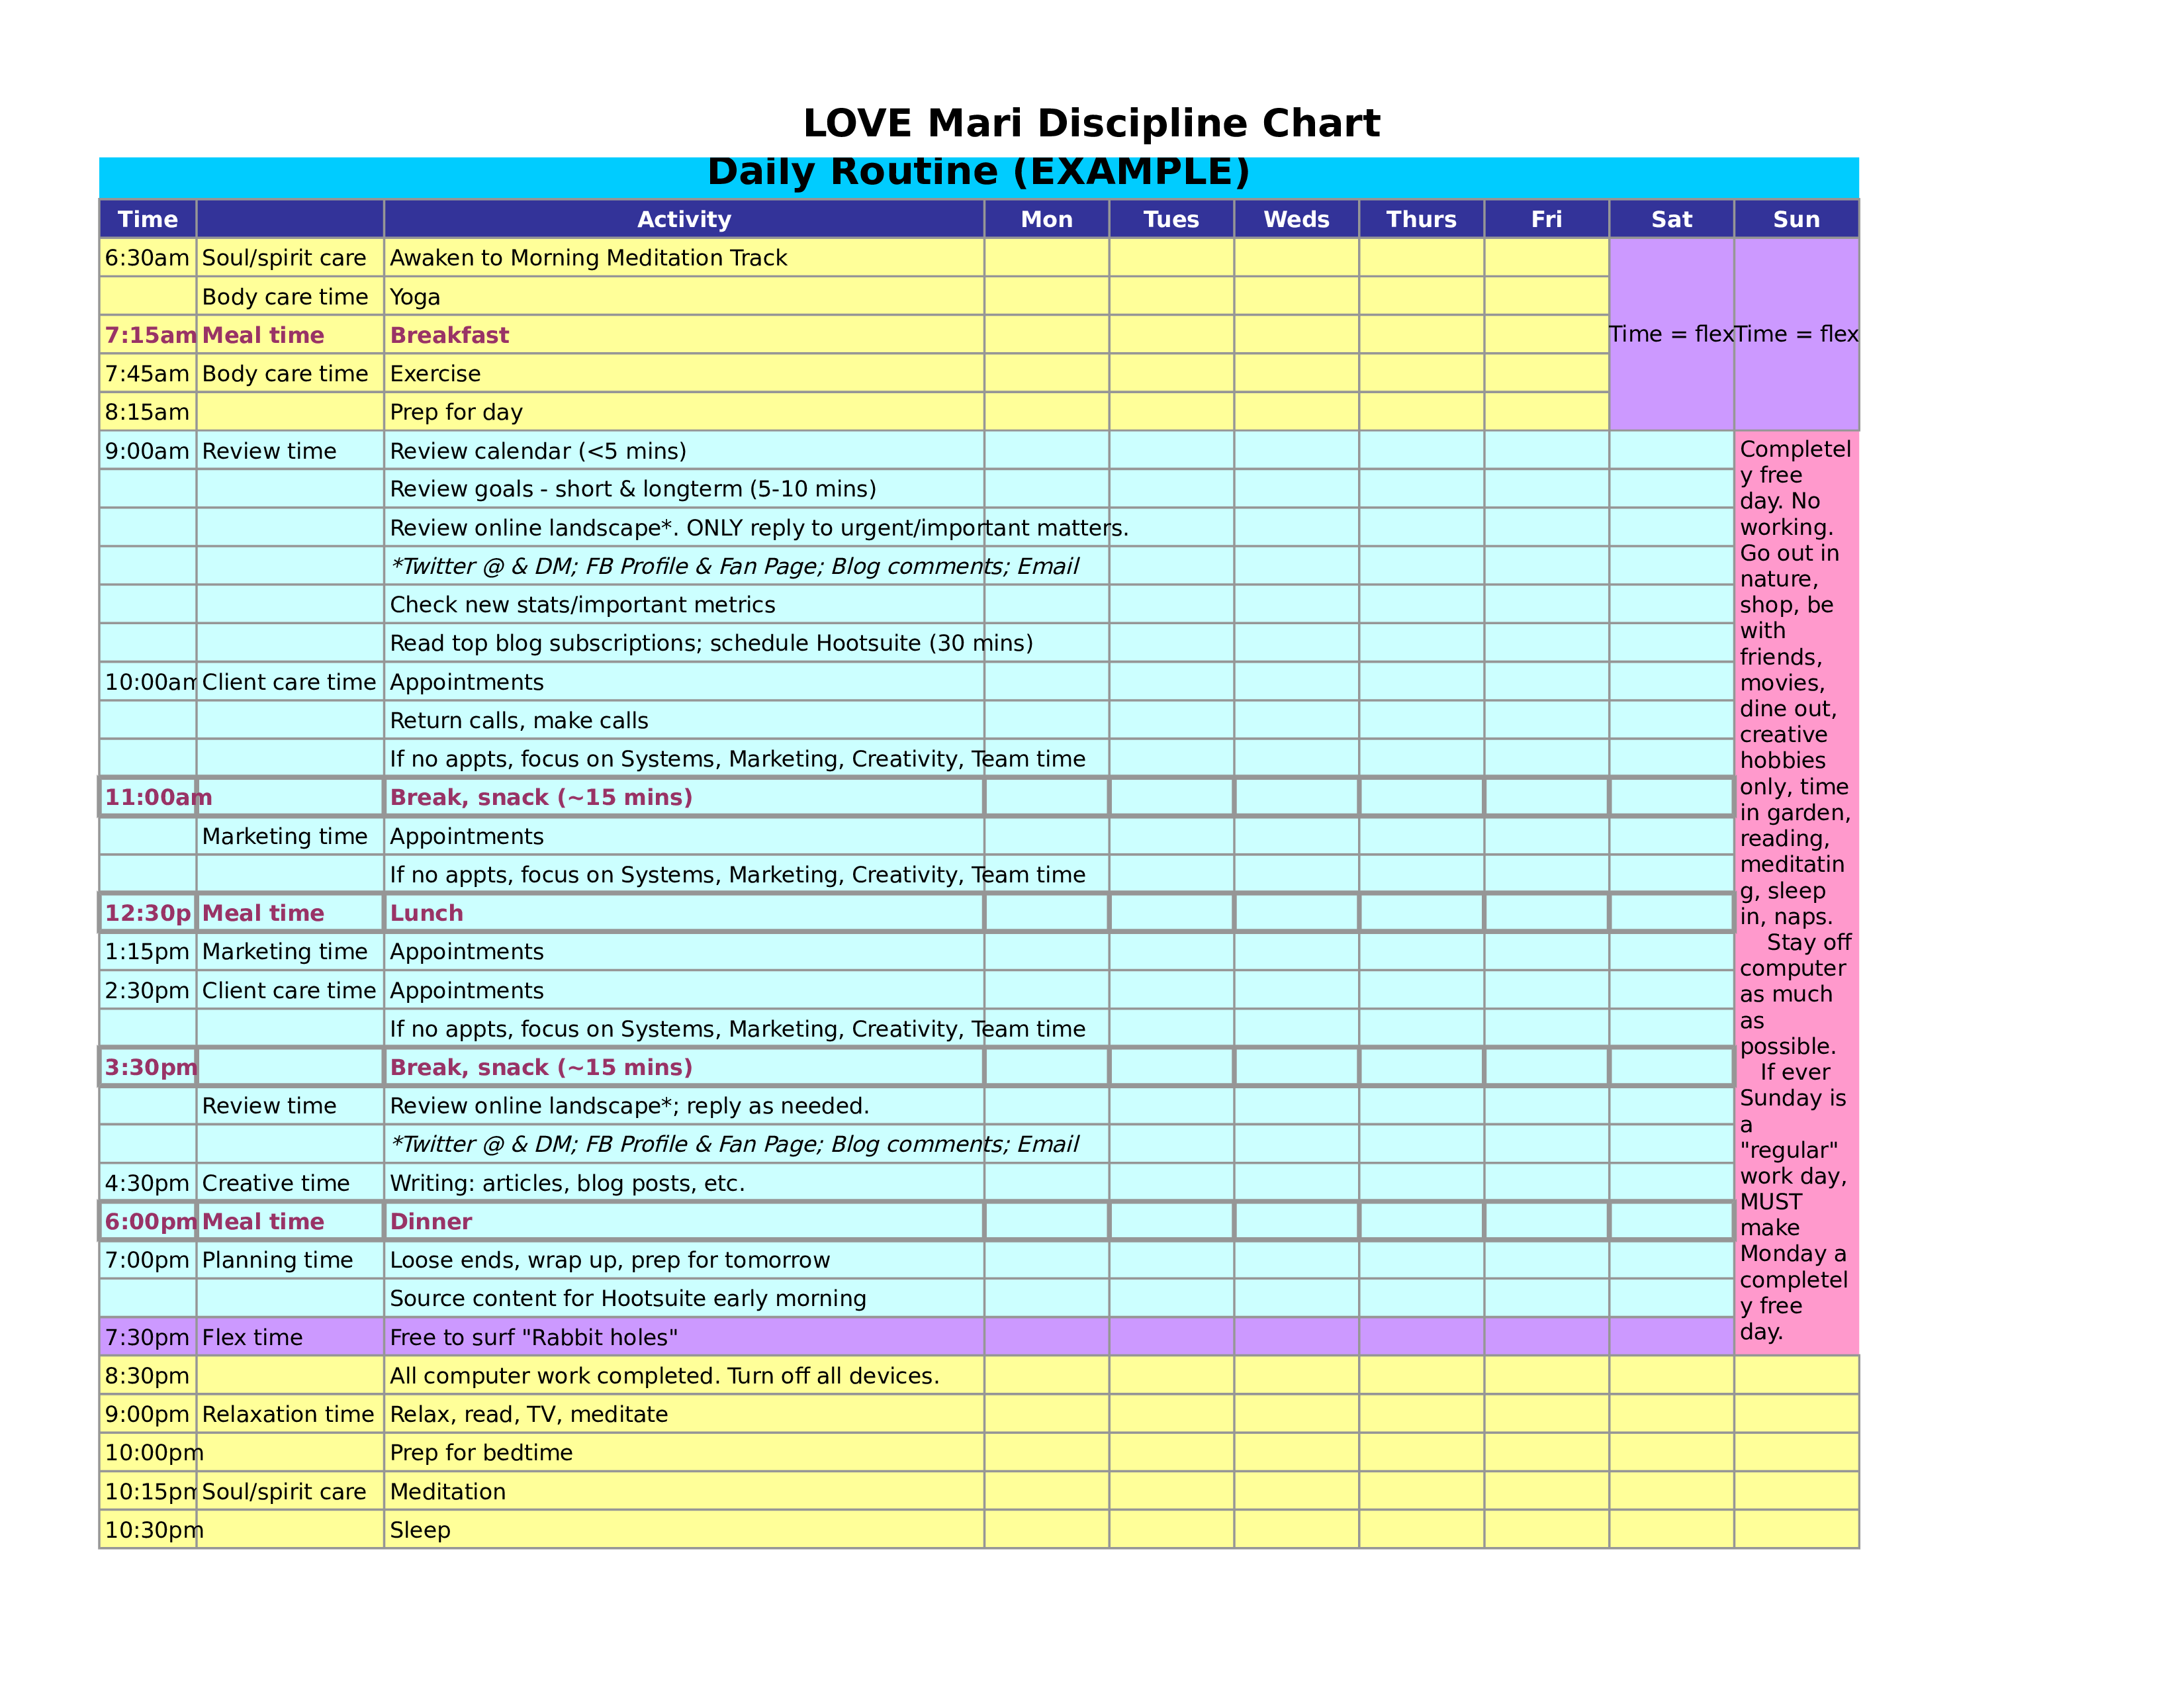2184x1688 pixels.
Task: Click the 'Activity' column header
Action: pyautogui.click(x=681, y=218)
